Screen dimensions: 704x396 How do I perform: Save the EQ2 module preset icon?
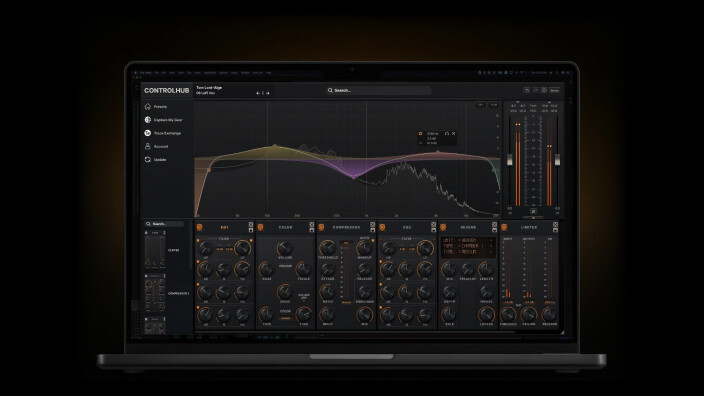433,230
